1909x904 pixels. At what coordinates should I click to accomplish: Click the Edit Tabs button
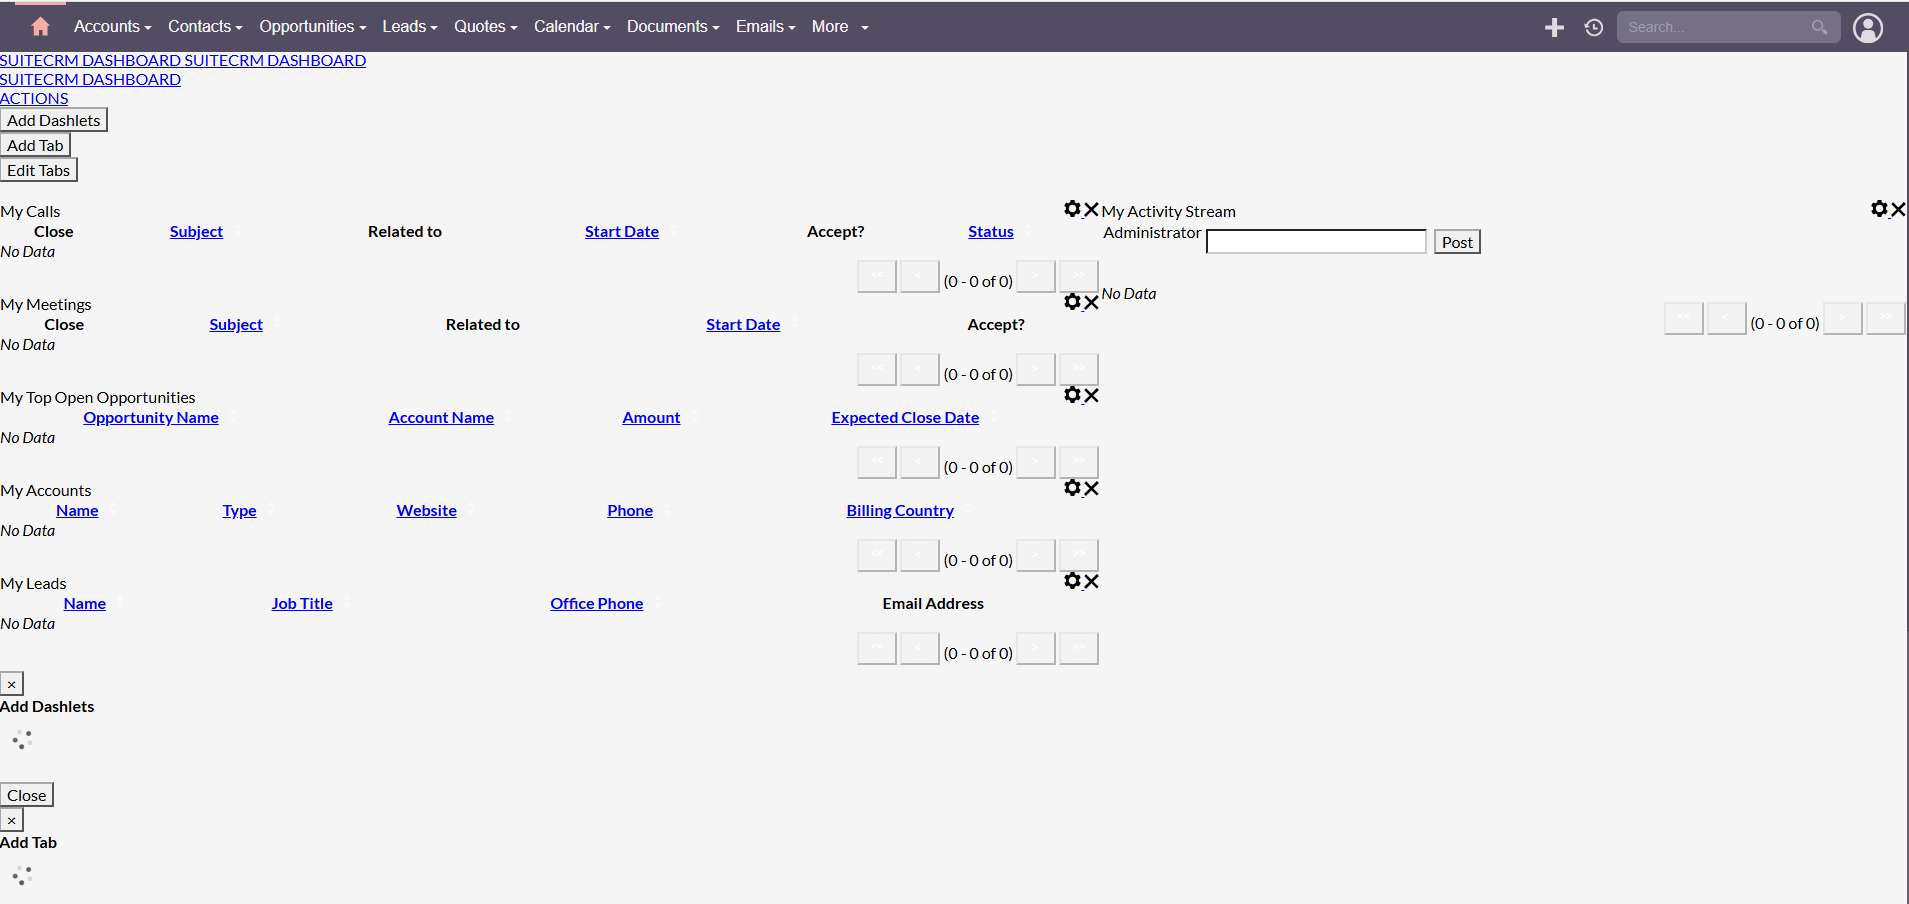tap(39, 170)
